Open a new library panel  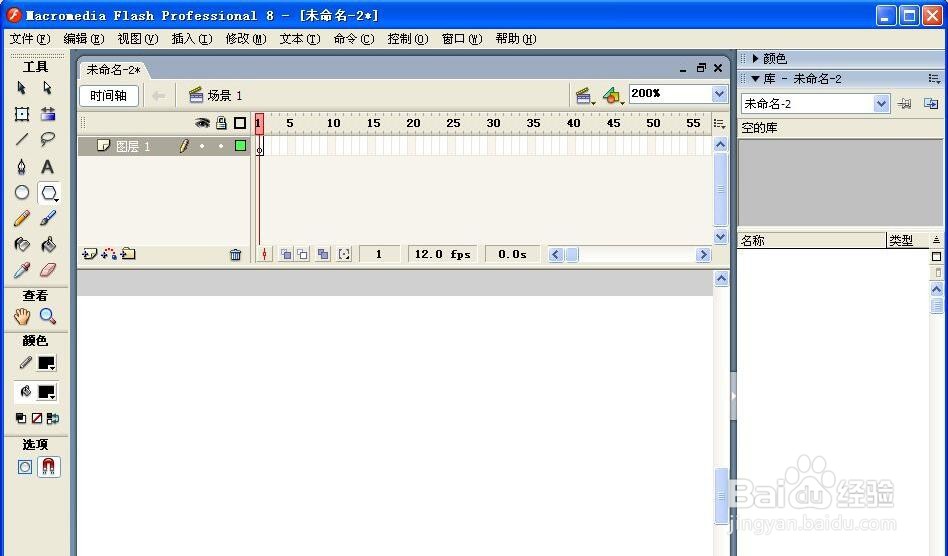(931, 104)
